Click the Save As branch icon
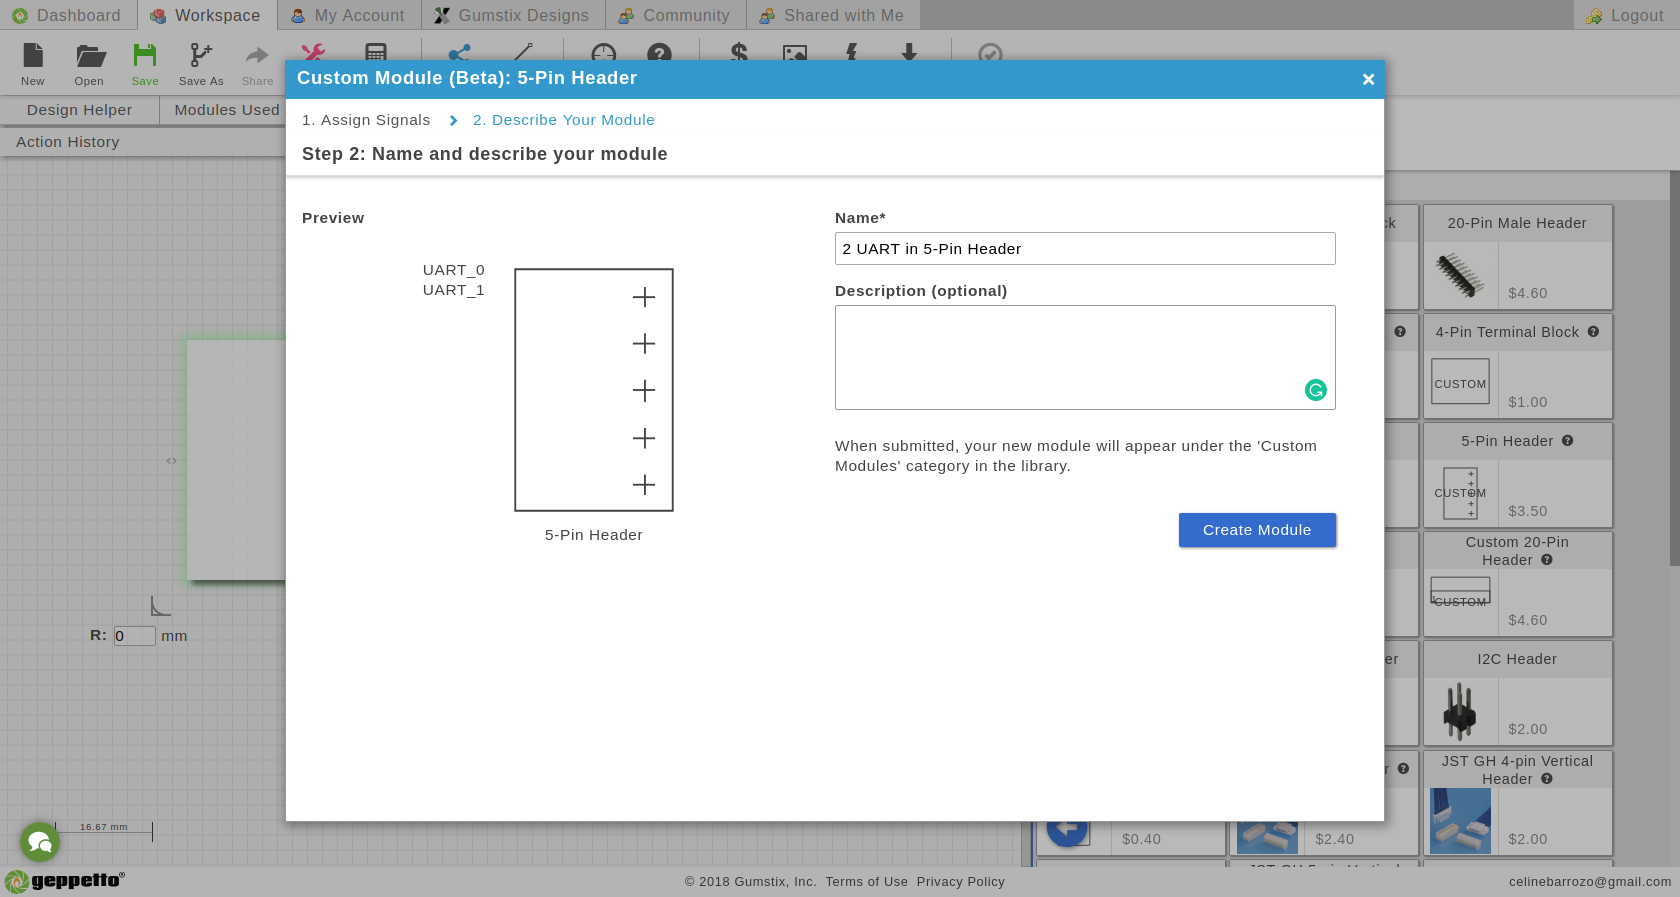Viewport: 1680px width, 897px height. pos(201,55)
